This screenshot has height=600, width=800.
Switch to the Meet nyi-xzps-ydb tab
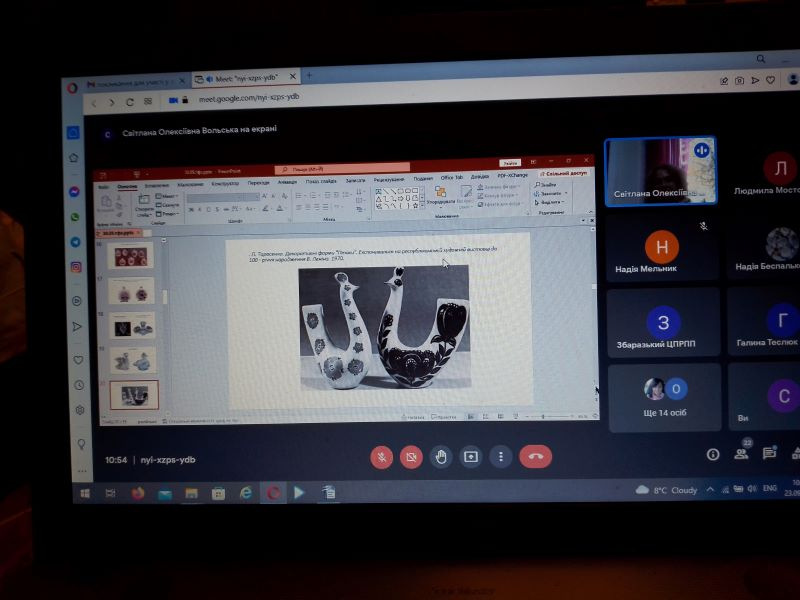[x=246, y=79]
